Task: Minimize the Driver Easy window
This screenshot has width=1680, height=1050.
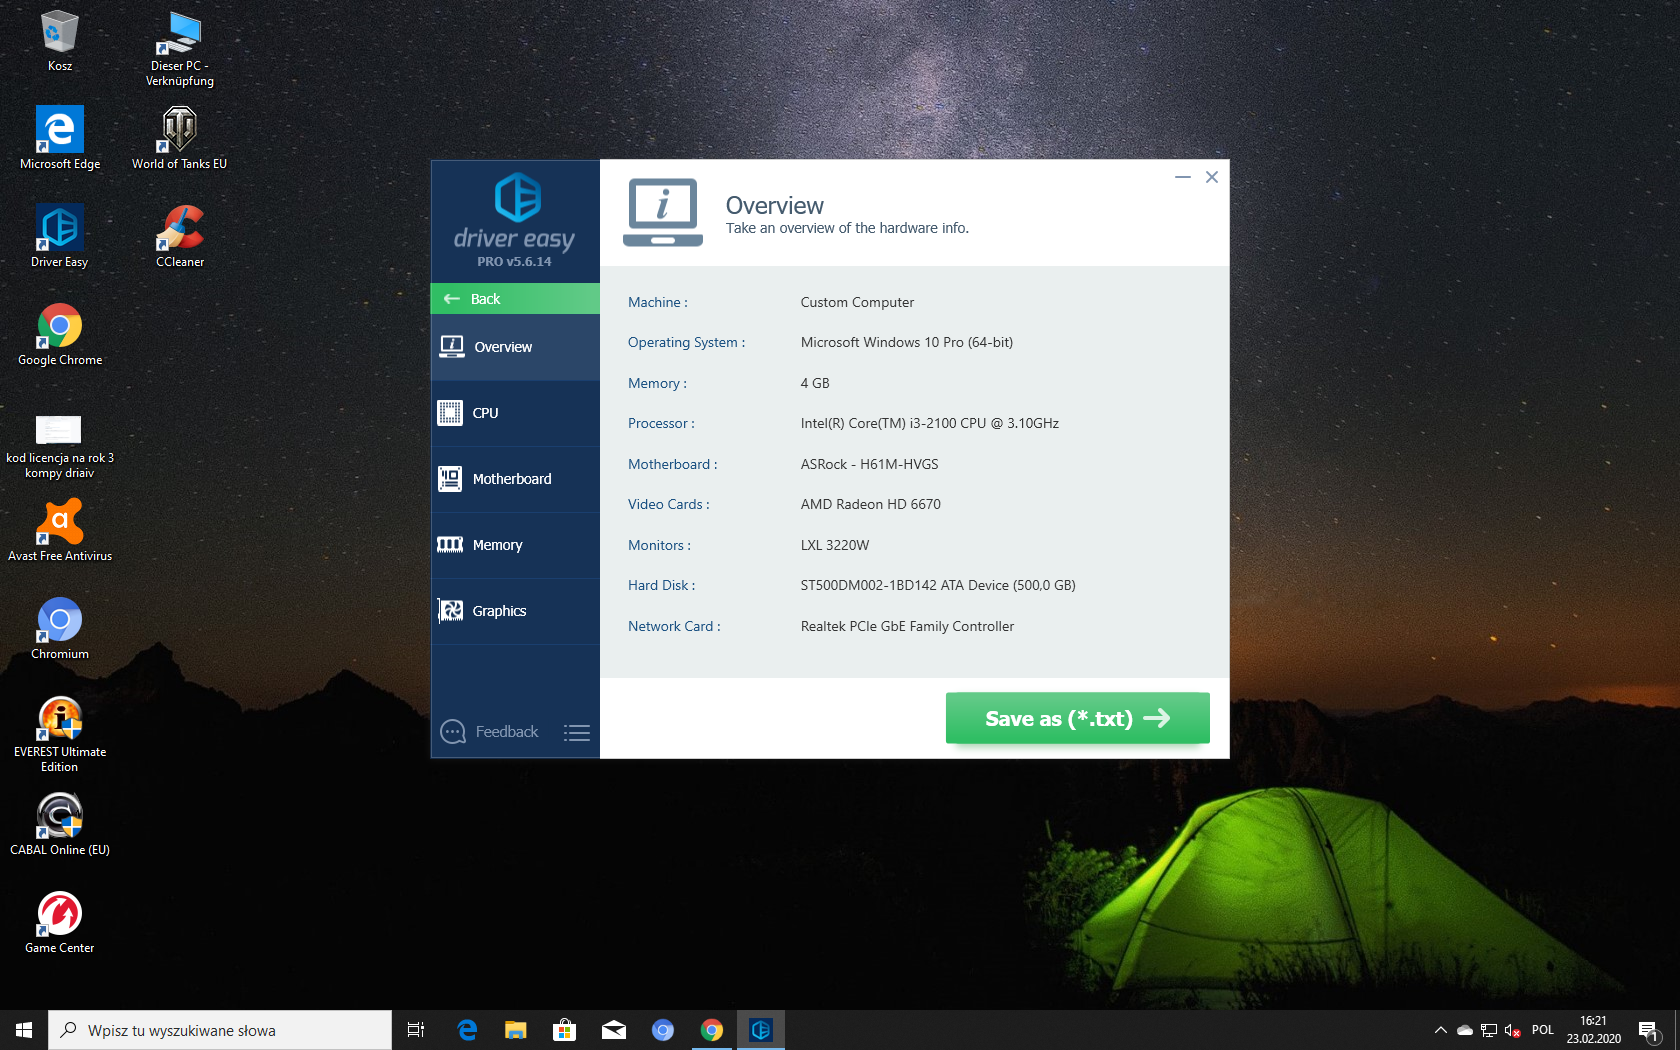Action: [1183, 177]
